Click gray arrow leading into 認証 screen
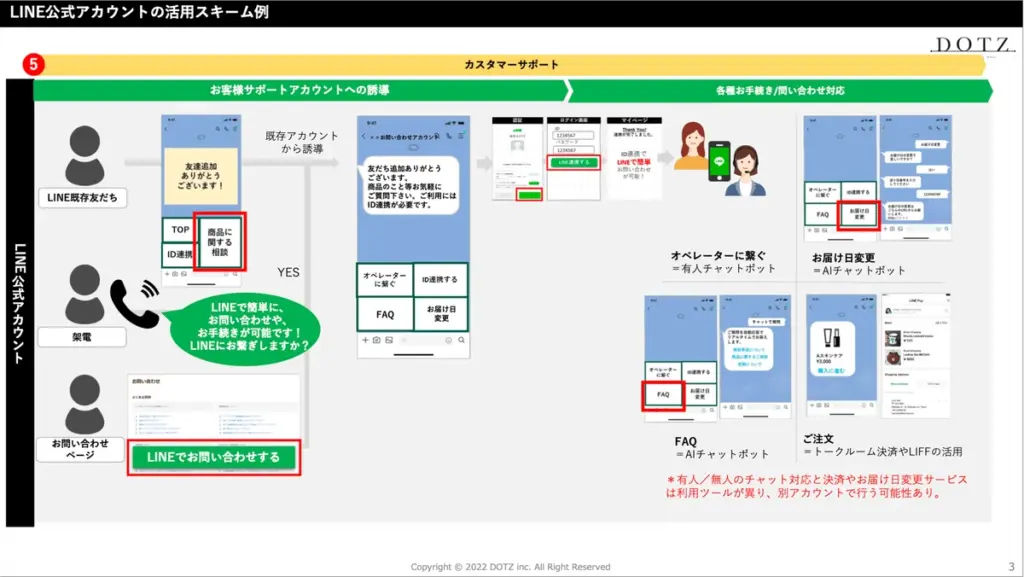 coord(485,163)
